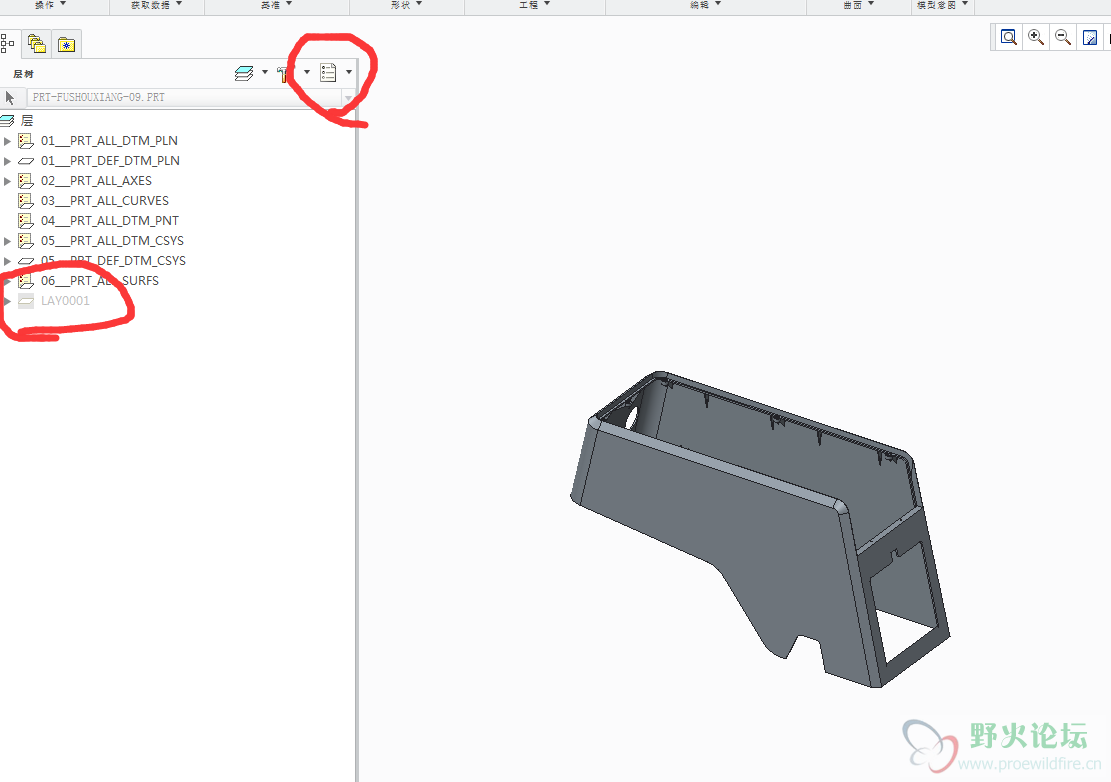Expand the 02__PRT_ALL_AXES layer

tap(7, 181)
